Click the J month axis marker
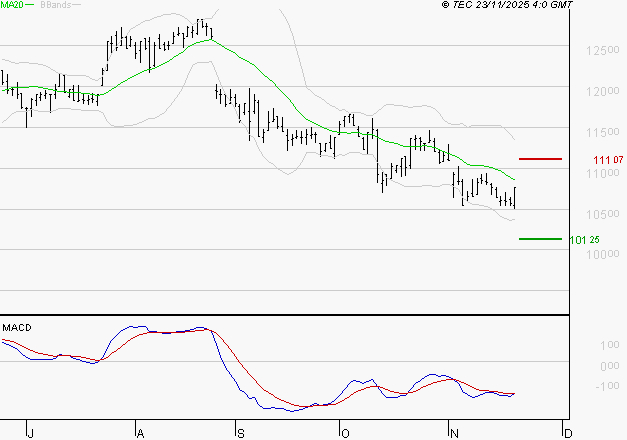Viewport: 627px width, 440px height. coord(30,434)
